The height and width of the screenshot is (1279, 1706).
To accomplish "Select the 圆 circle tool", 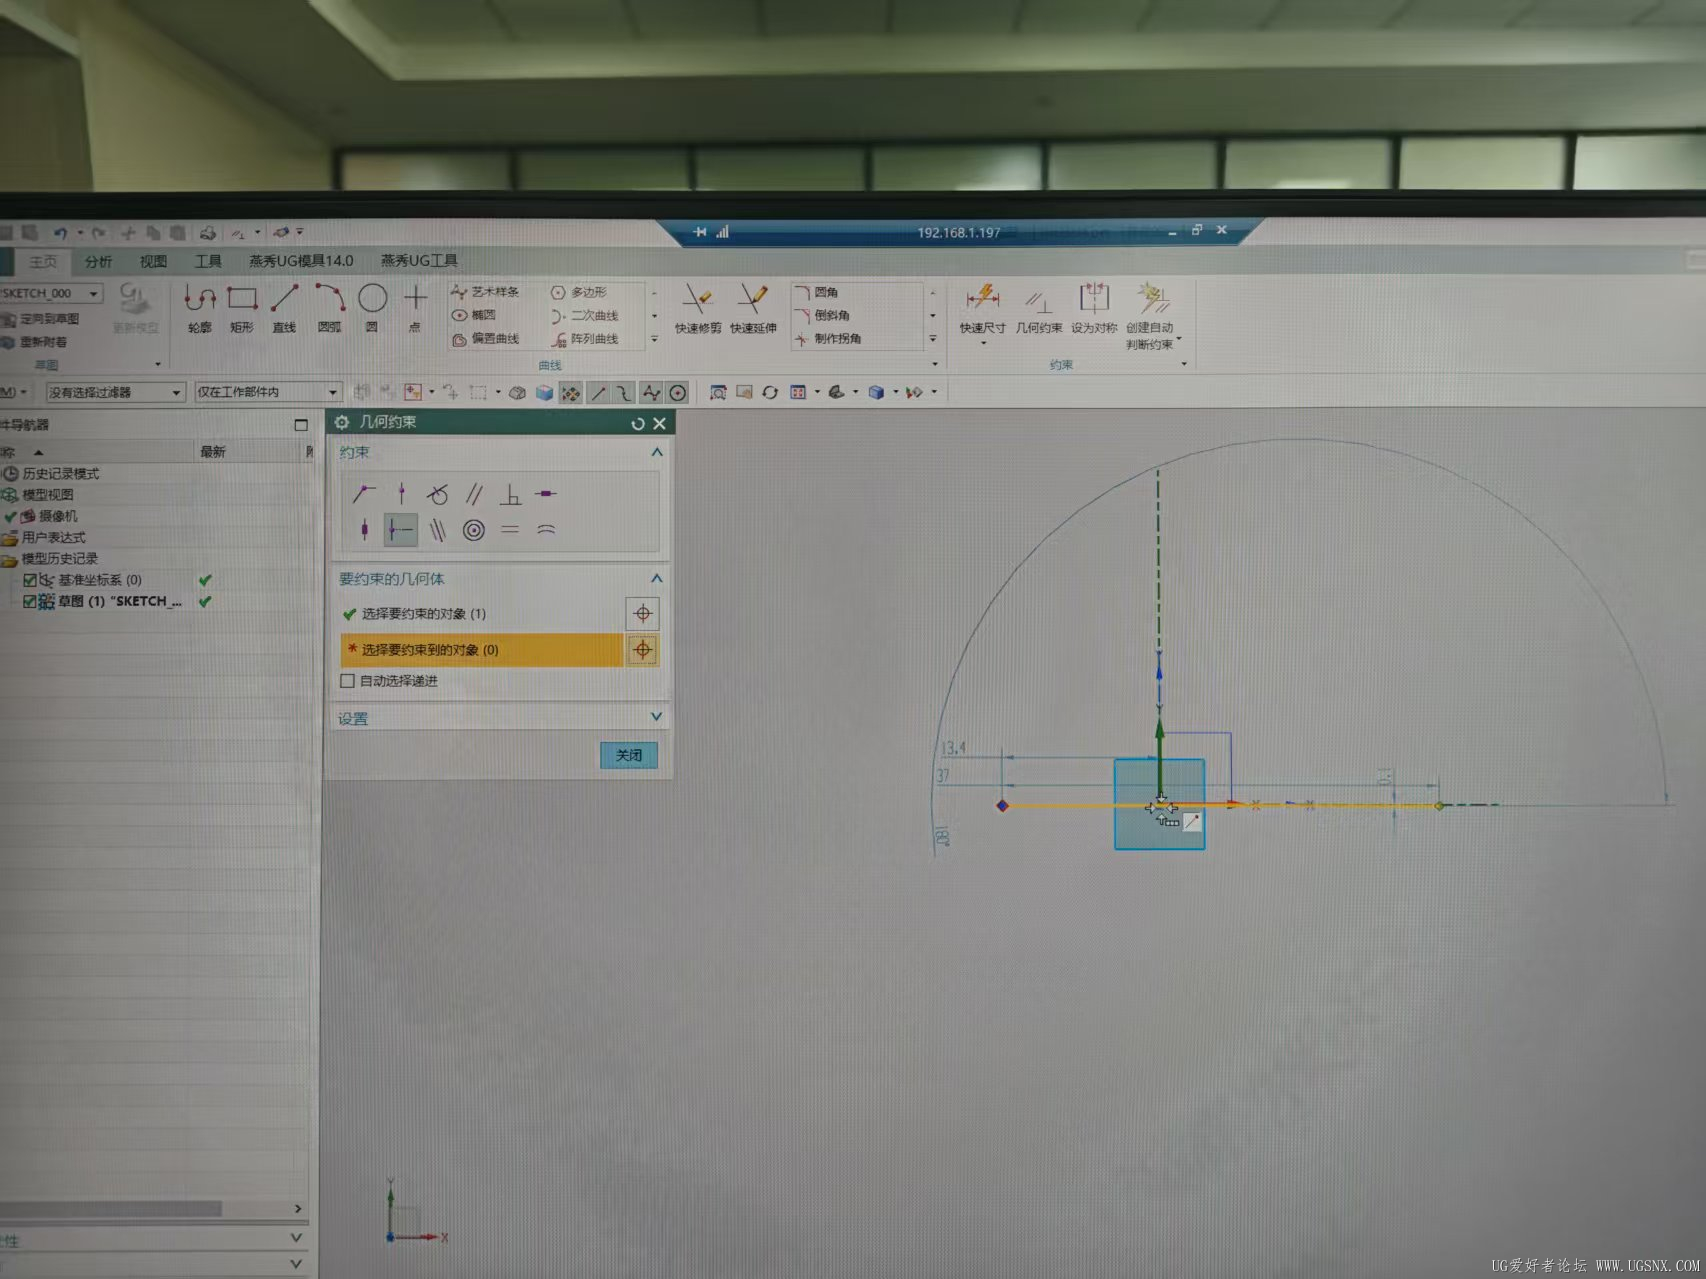I will 372,308.
